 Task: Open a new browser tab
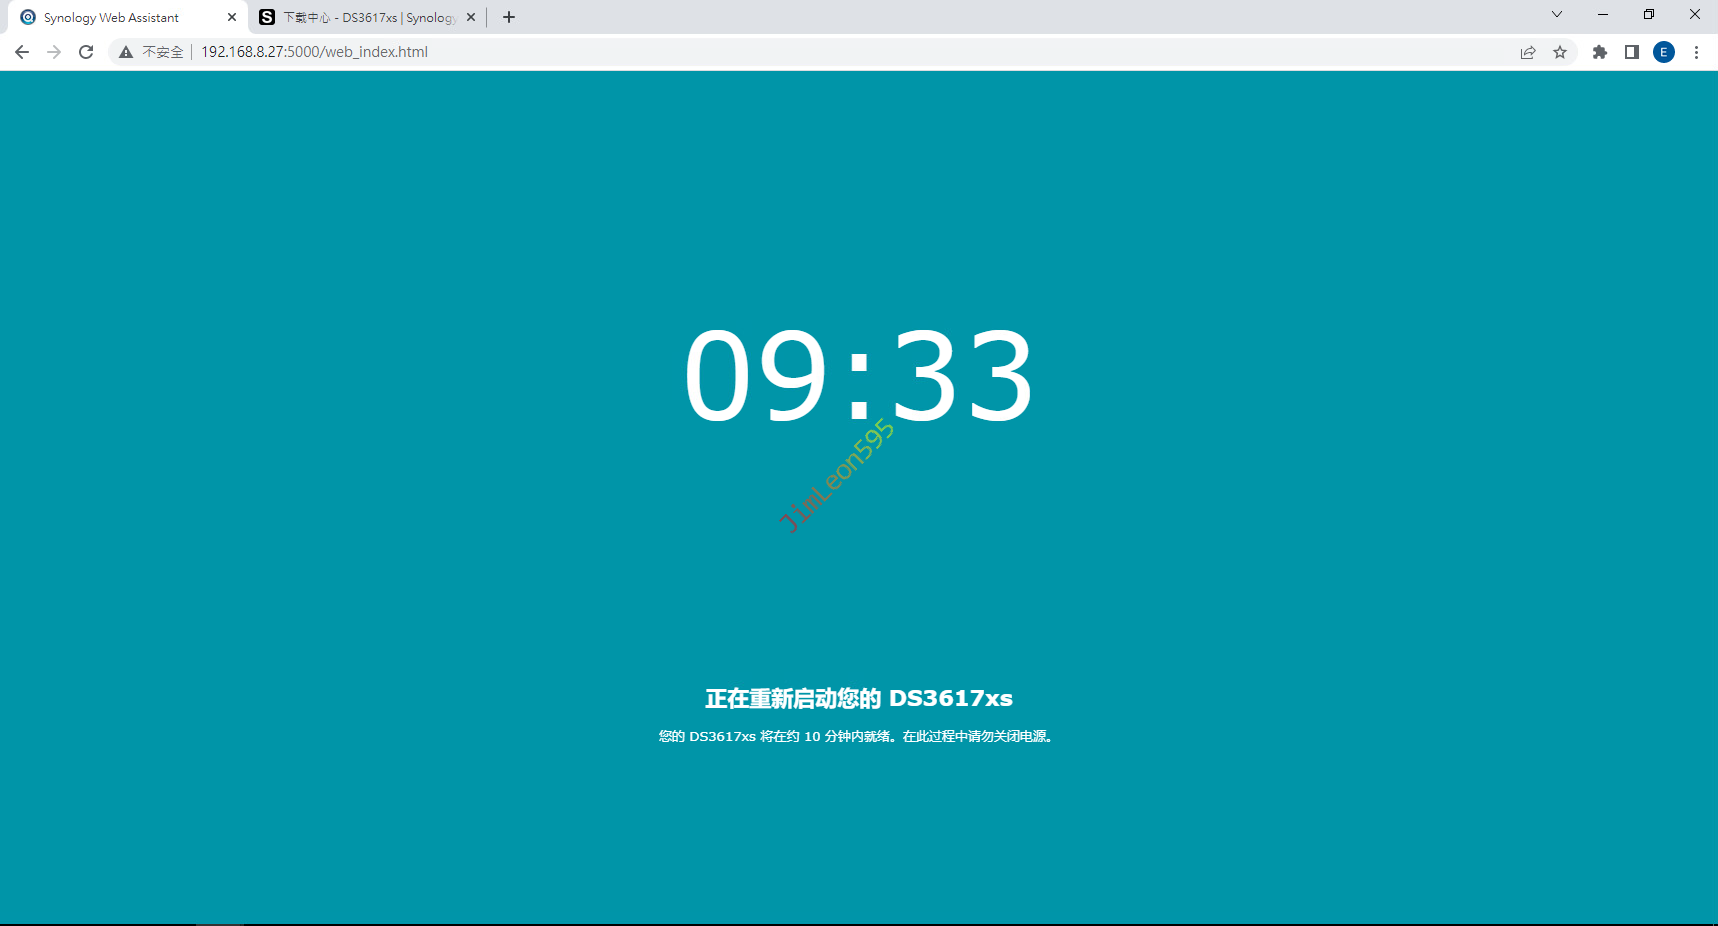(x=509, y=17)
